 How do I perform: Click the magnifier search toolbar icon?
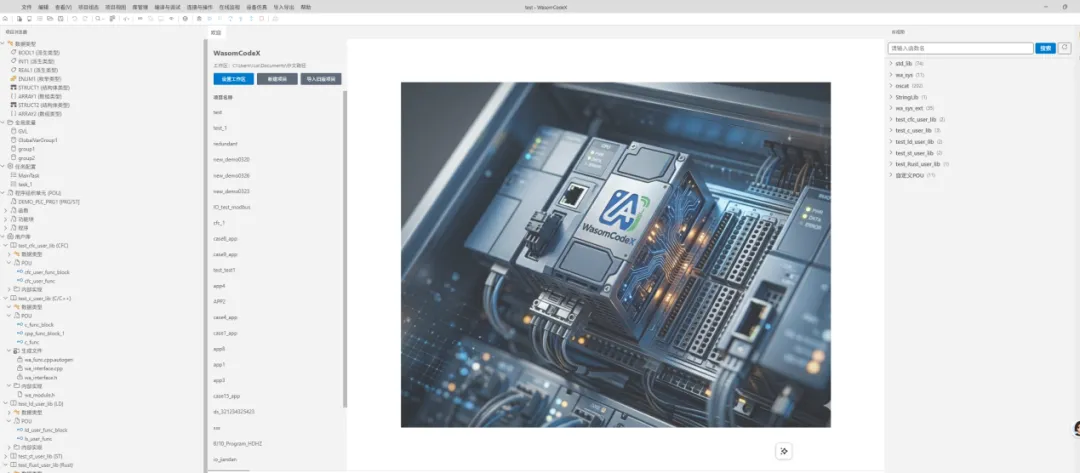point(98,19)
